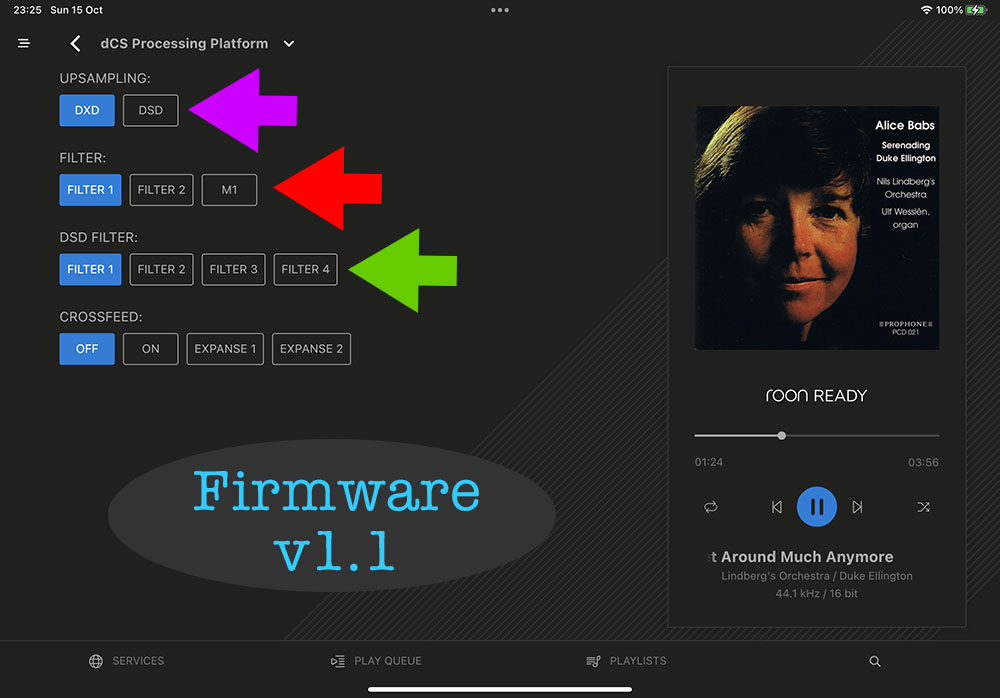Tap the 'dCS Processing Platform' title
This screenshot has height=698, width=1000.
184,43
